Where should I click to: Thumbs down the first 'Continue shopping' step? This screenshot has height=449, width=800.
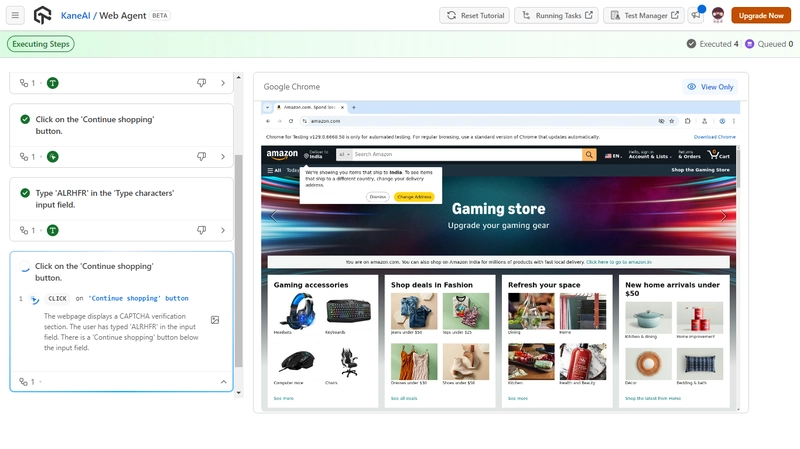(202, 157)
